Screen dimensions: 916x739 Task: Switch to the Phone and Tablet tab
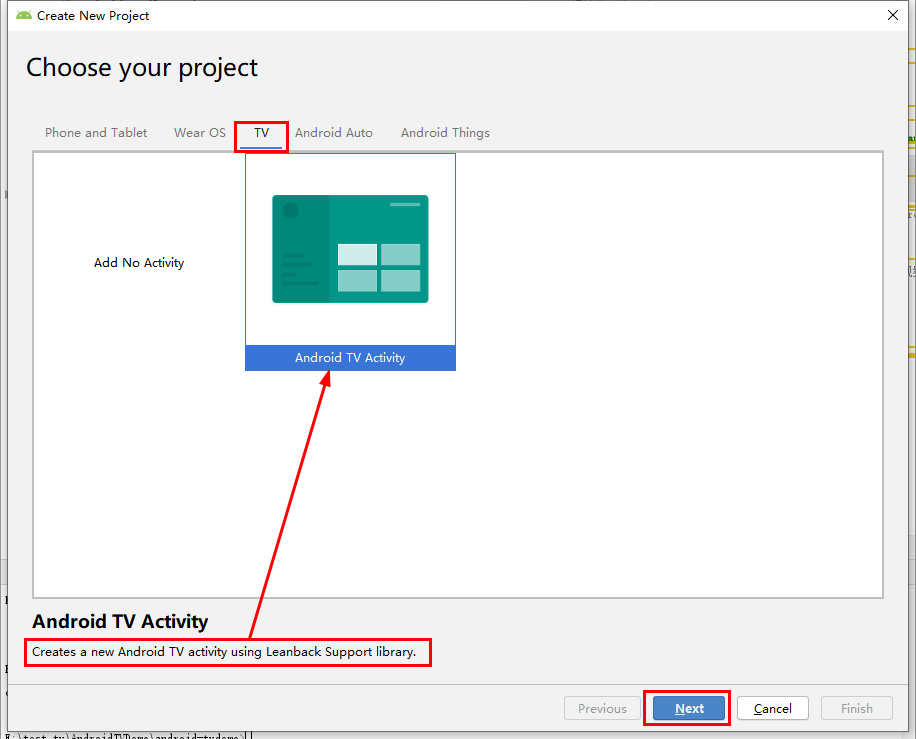click(96, 133)
